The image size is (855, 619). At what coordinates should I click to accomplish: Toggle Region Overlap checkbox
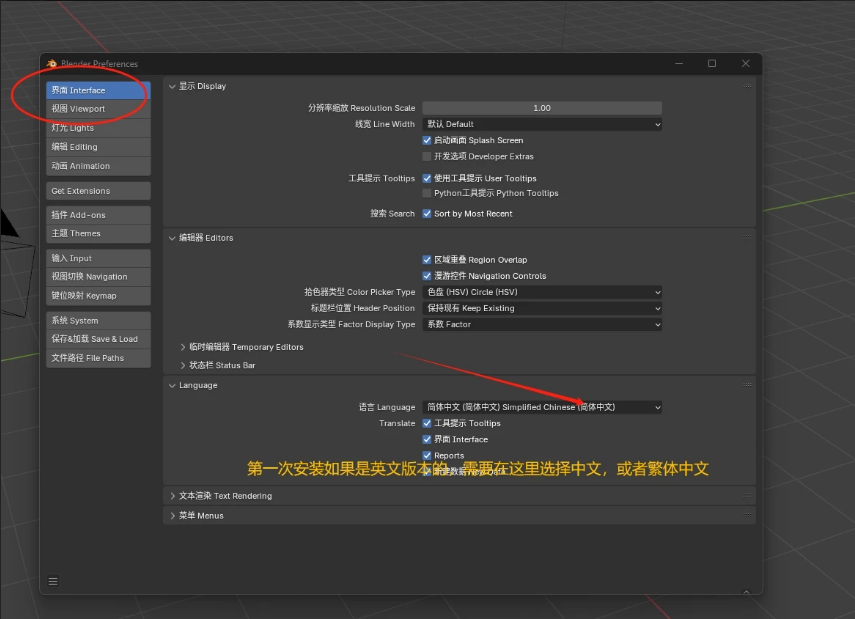coord(427,260)
